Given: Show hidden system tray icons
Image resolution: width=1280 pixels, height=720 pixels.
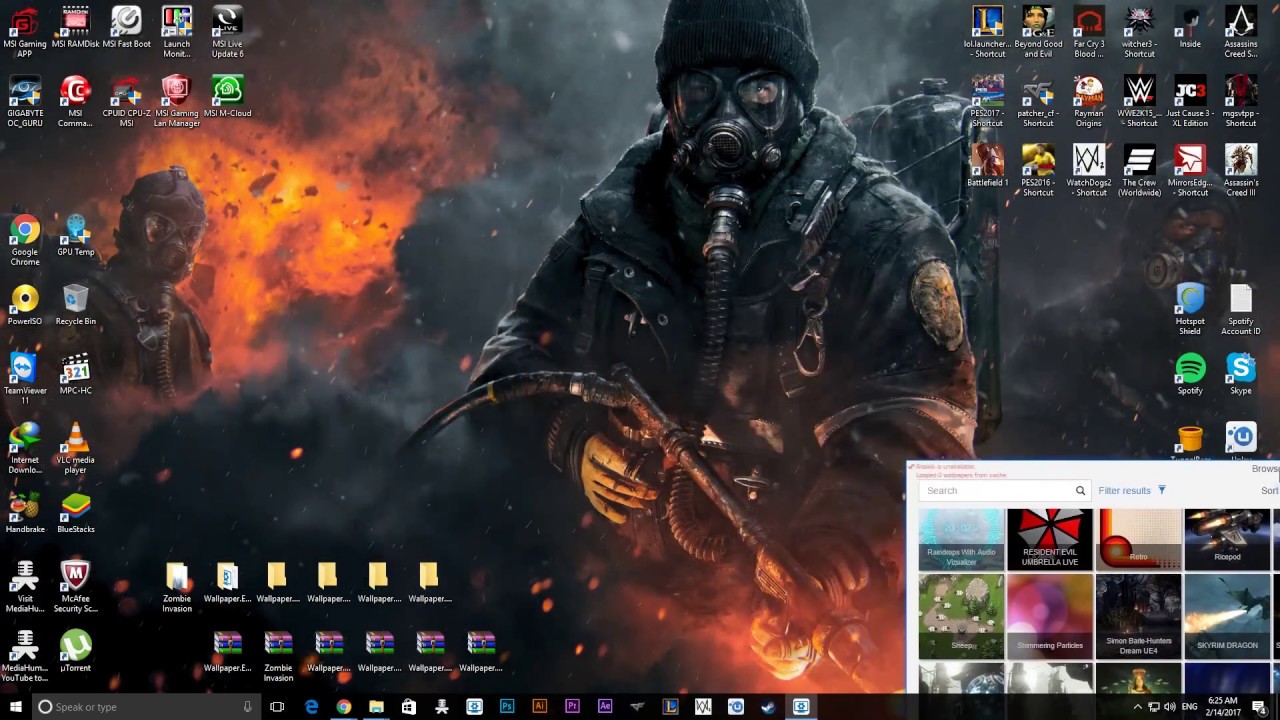Looking at the screenshot, I should [x=1137, y=707].
